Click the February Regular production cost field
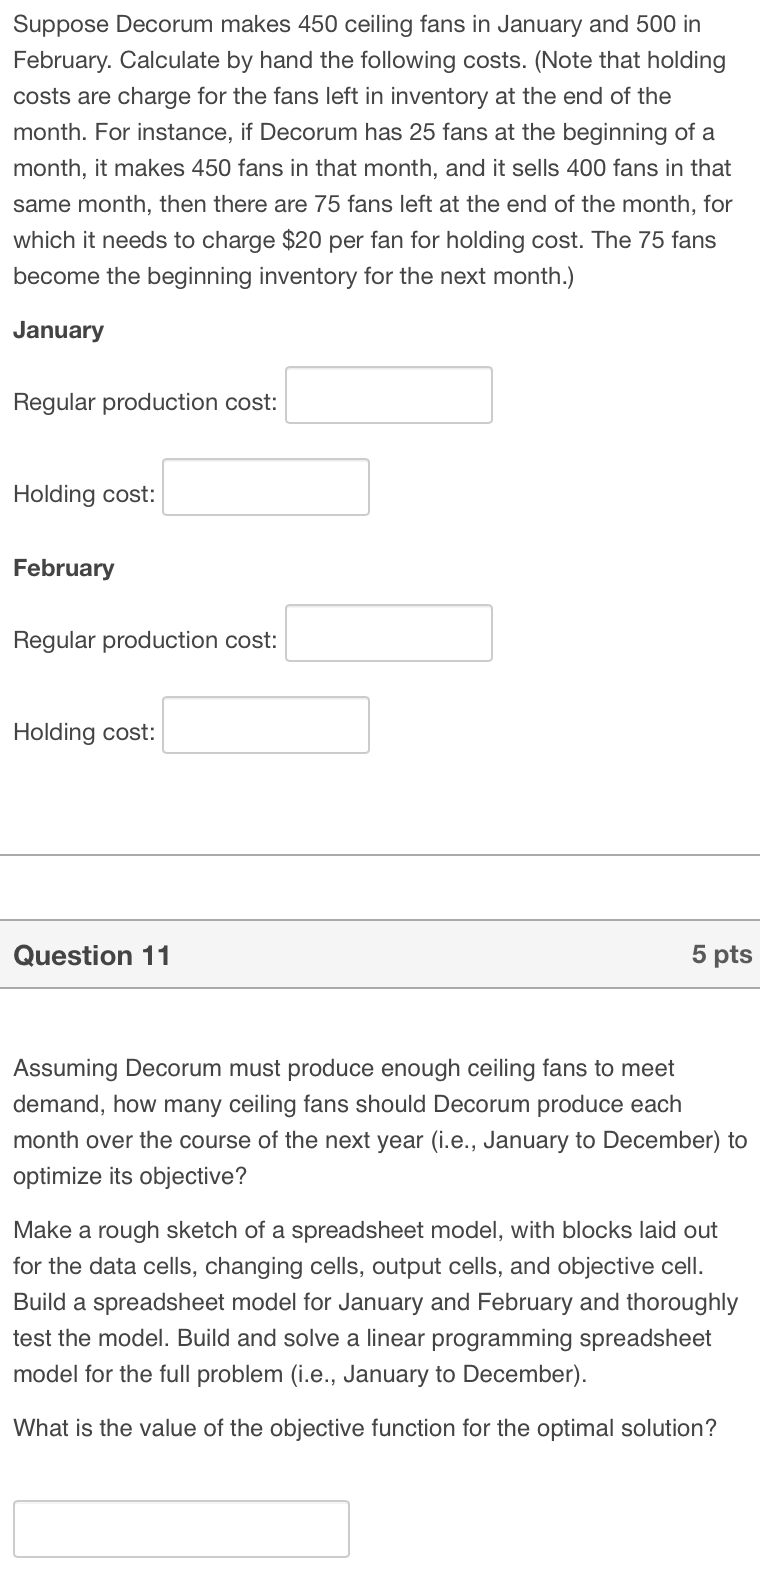The image size is (760, 1588). [x=388, y=633]
